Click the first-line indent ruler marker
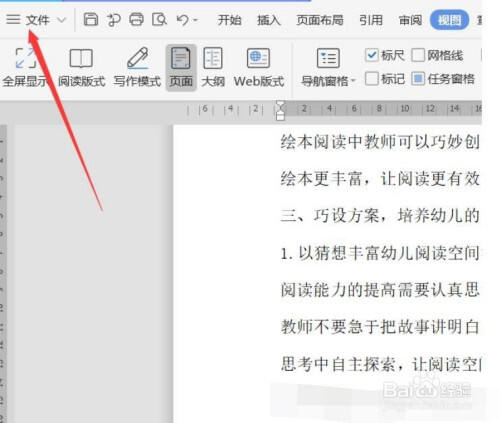Screen dimensions: 500x423 (281, 106)
